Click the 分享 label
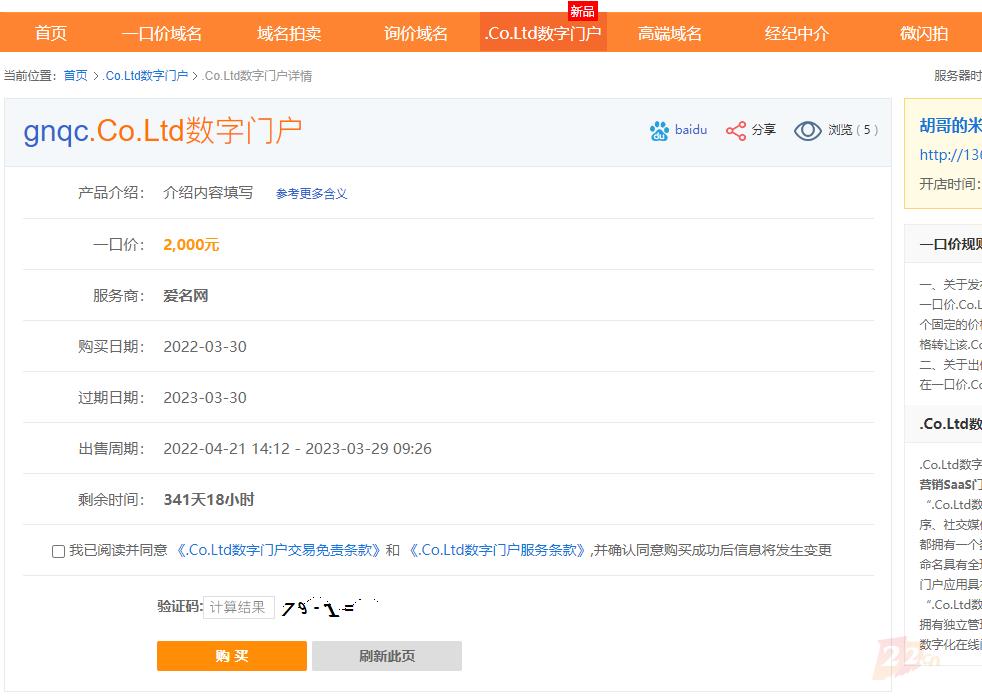The height and width of the screenshot is (696, 982). (x=763, y=130)
